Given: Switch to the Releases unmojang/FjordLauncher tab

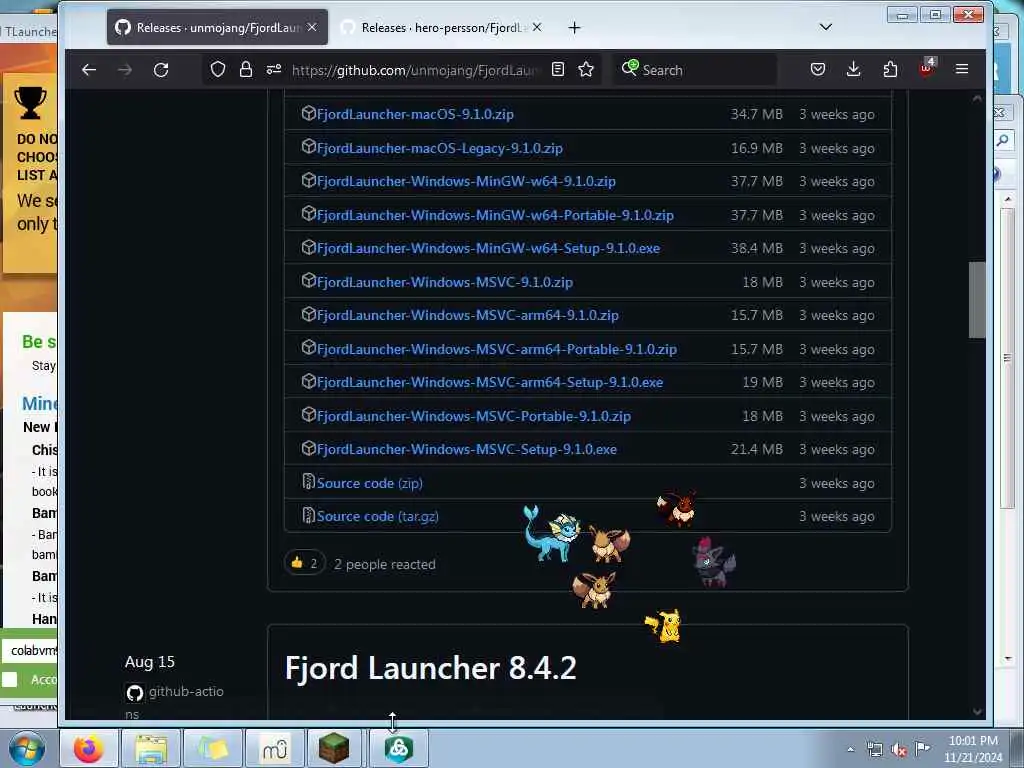Looking at the screenshot, I should [x=217, y=27].
